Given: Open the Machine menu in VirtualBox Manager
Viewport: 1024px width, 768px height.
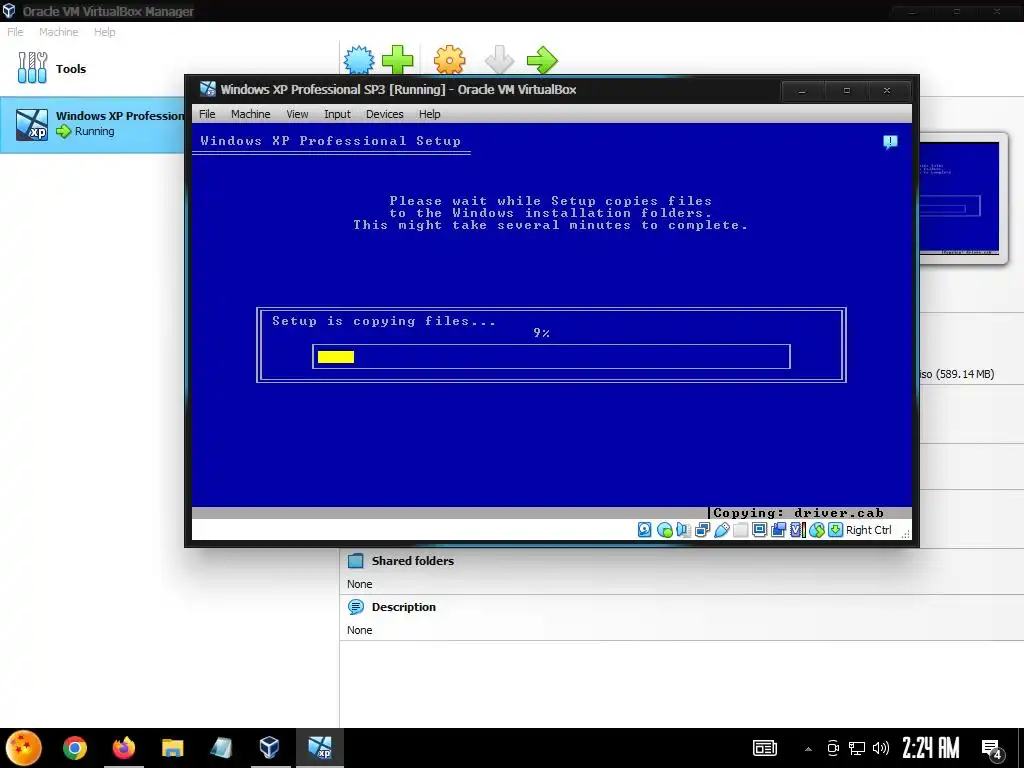Looking at the screenshot, I should [x=58, y=32].
